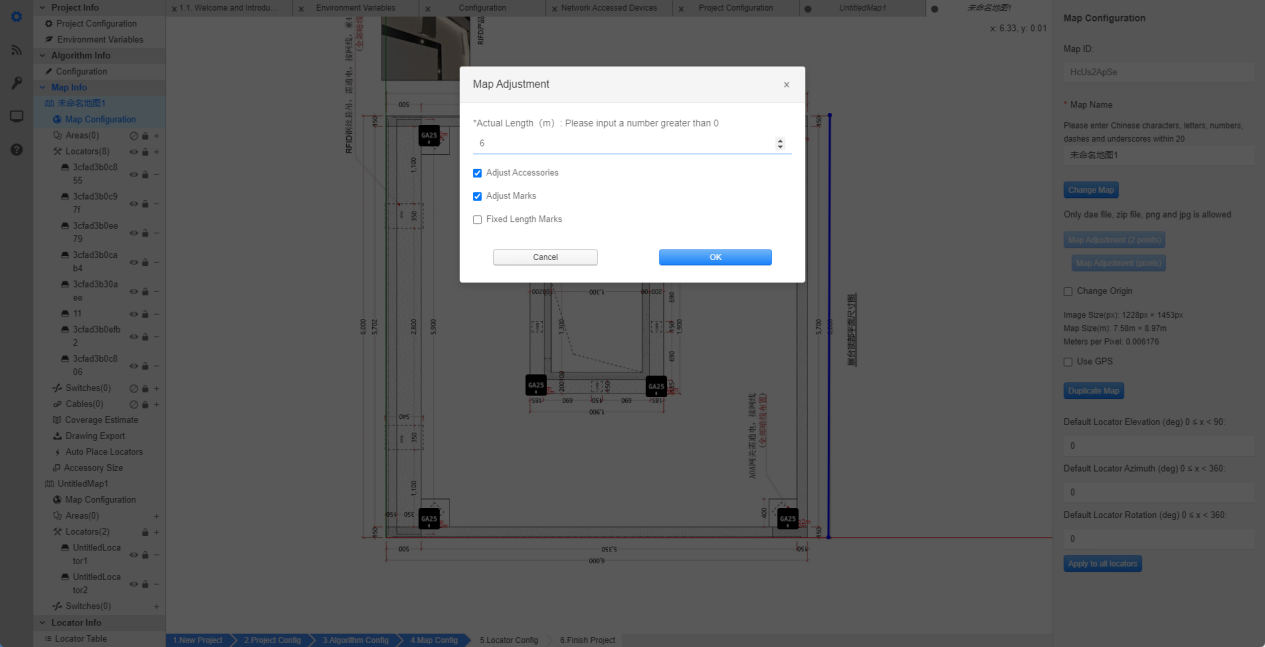The width and height of the screenshot is (1265, 647).
Task: Switch to the Environment Variables tab
Action: click(x=355, y=8)
